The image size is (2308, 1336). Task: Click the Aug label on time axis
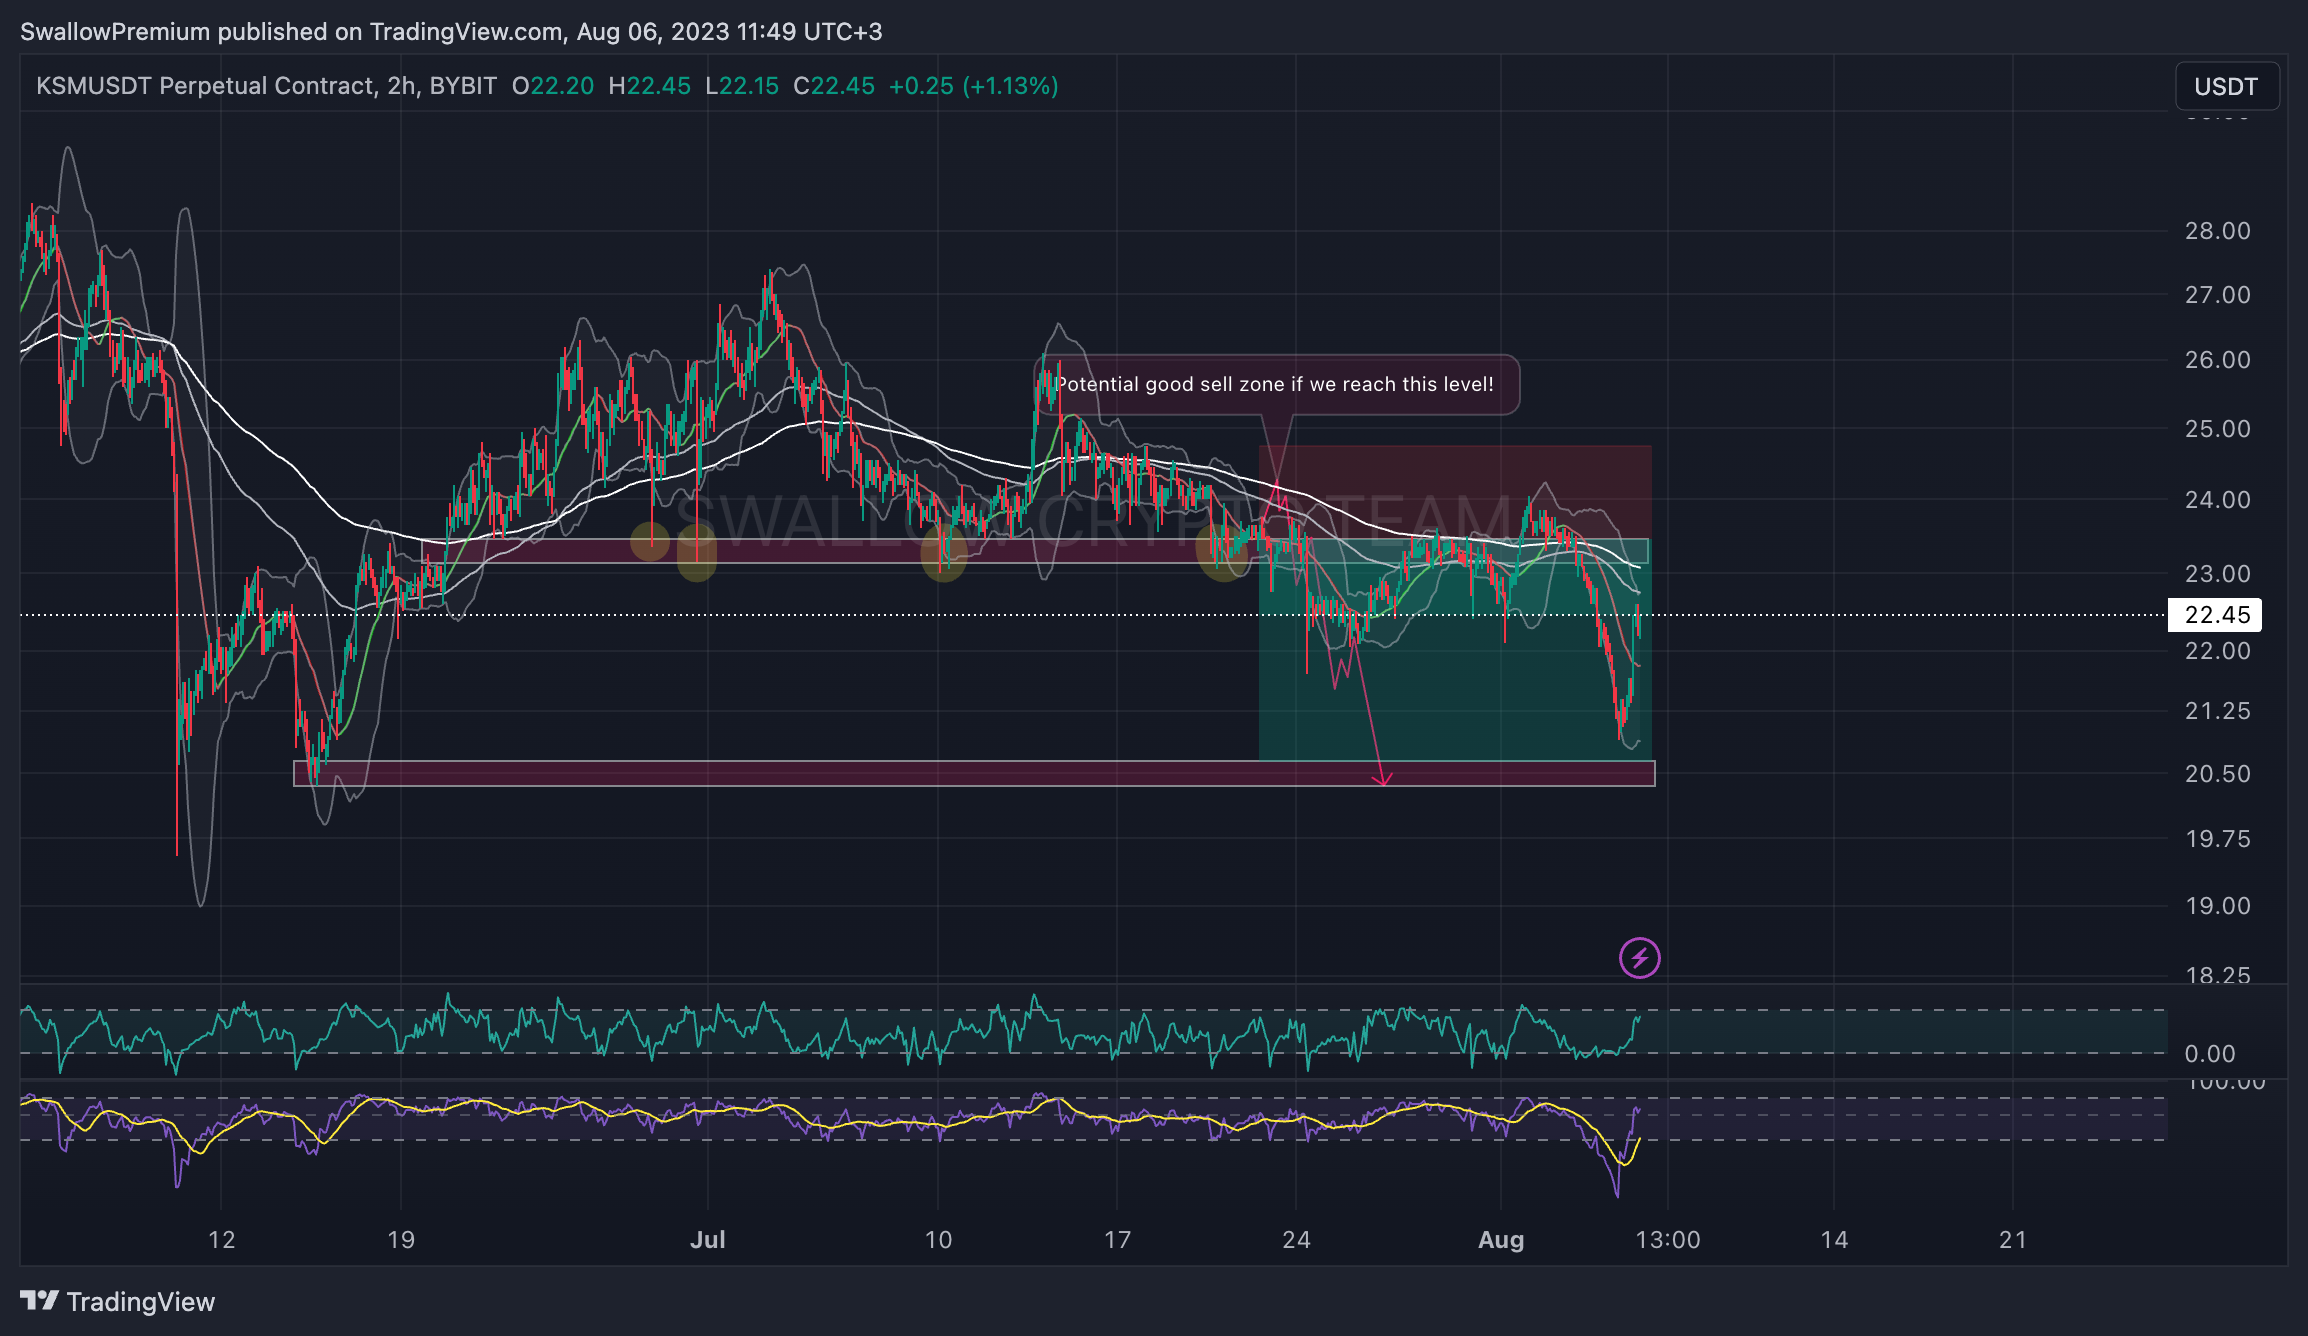click(x=1501, y=1239)
